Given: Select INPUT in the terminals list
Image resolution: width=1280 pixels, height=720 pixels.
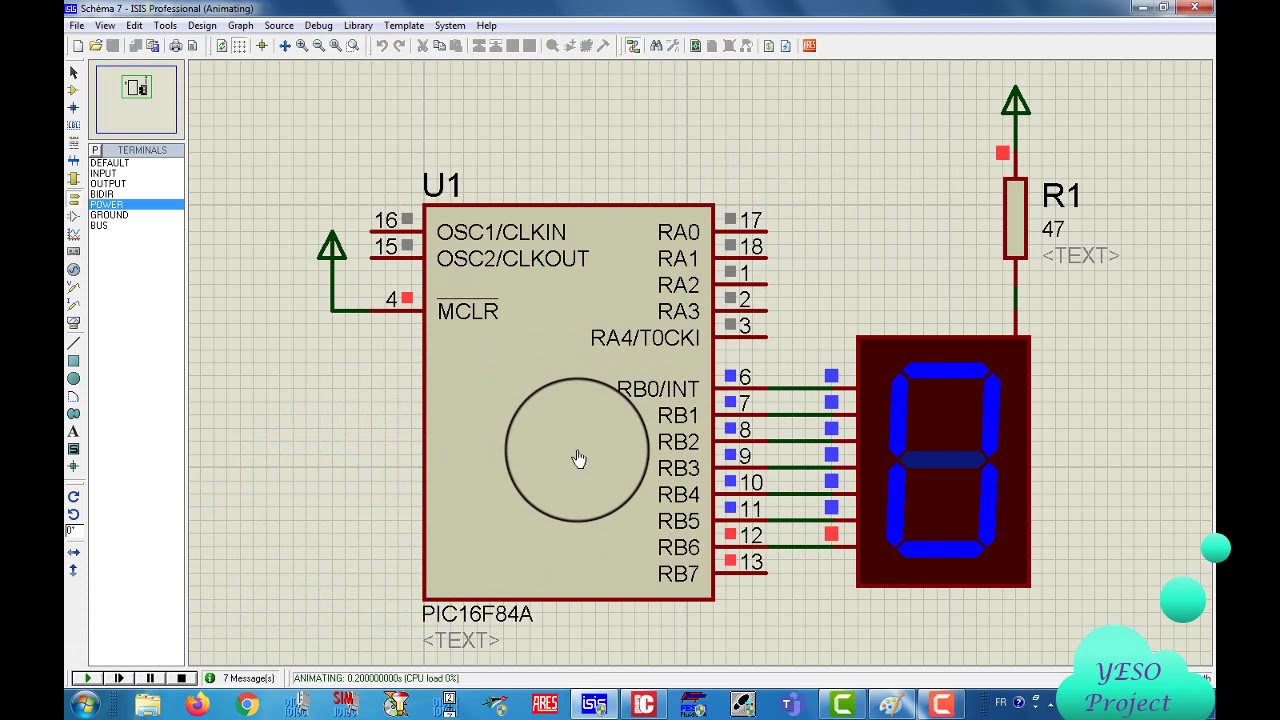Looking at the screenshot, I should pyautogui.click(x=136, y=173).
